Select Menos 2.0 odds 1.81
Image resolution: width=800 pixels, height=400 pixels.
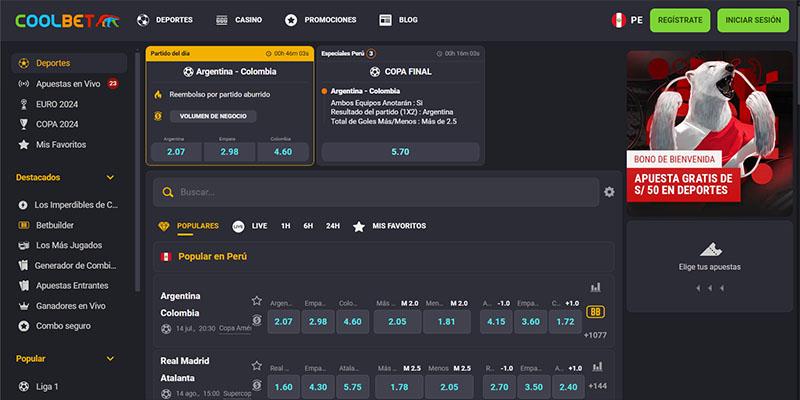(446, 321)
